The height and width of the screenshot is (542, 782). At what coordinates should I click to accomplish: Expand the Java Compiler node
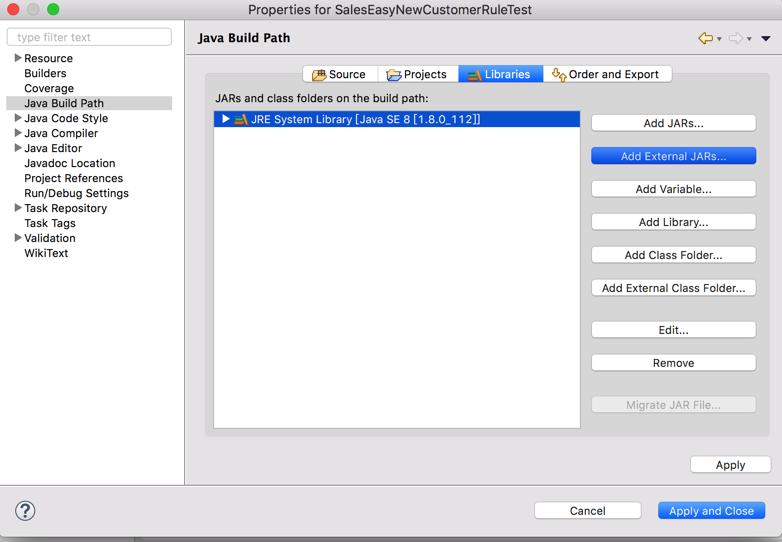click(x=18, y=133)
